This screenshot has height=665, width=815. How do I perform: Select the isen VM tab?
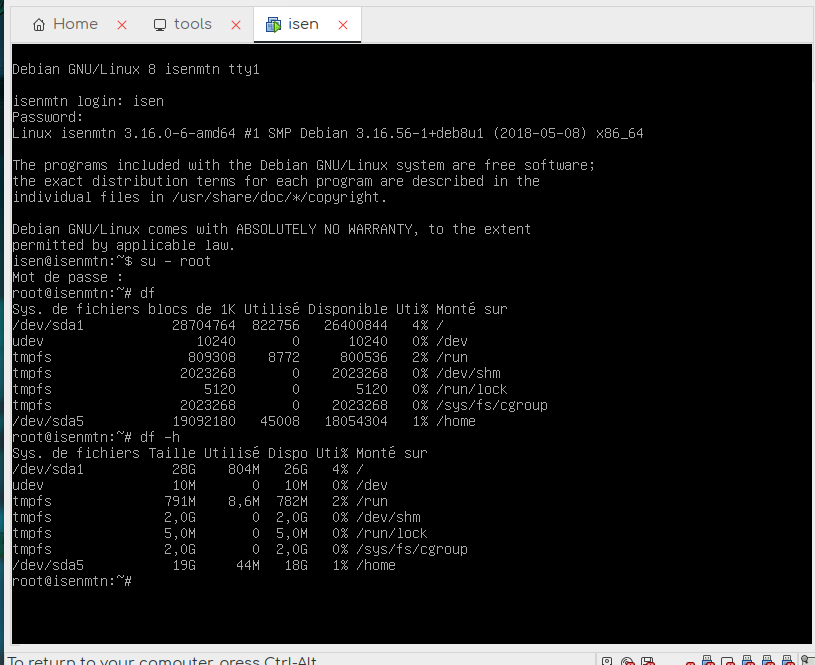[302, 24]
